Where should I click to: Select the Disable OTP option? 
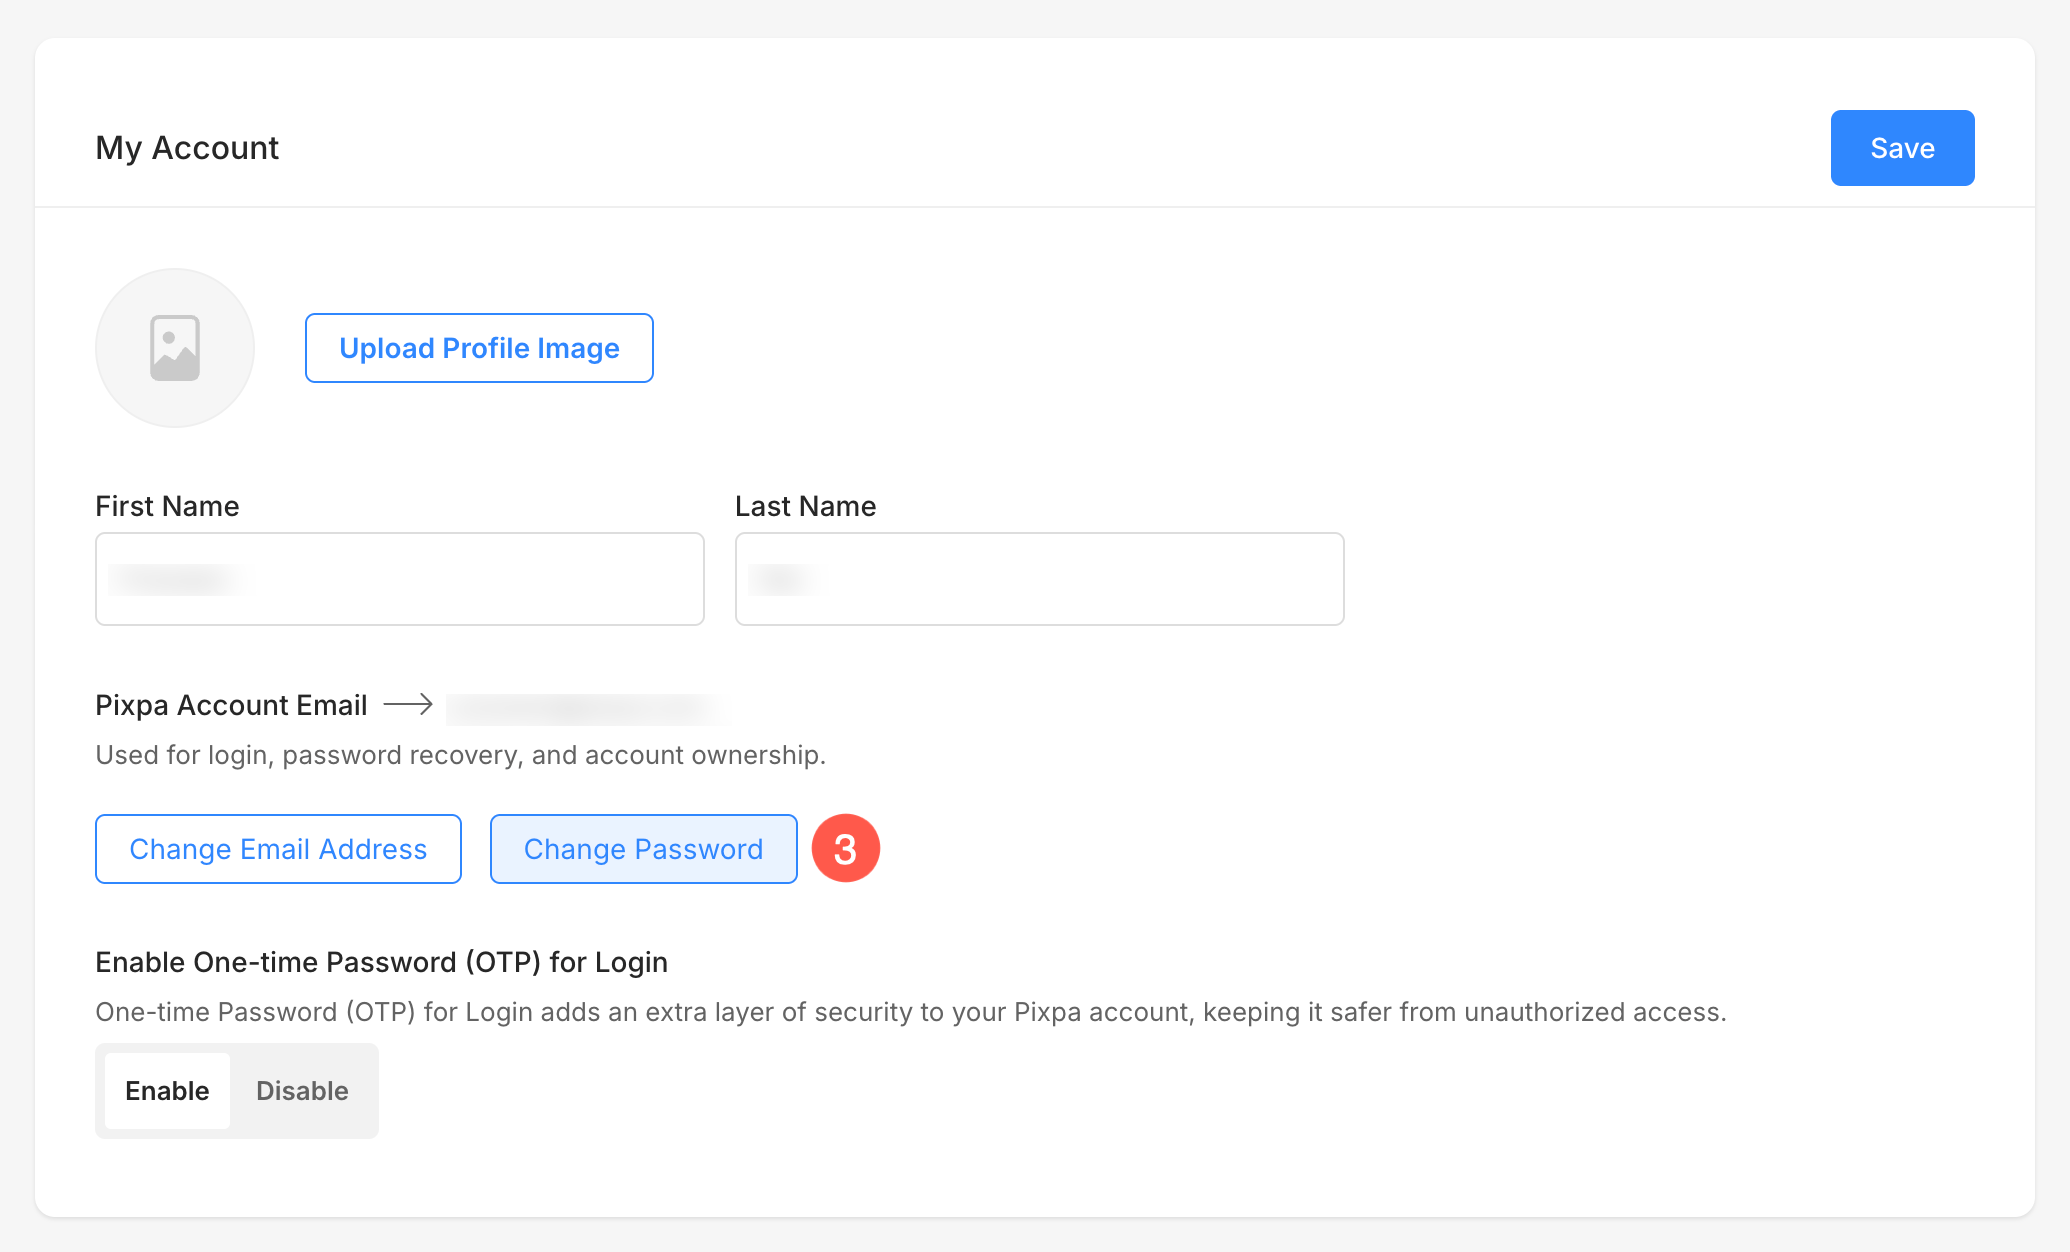click(x=302, y=1091)
